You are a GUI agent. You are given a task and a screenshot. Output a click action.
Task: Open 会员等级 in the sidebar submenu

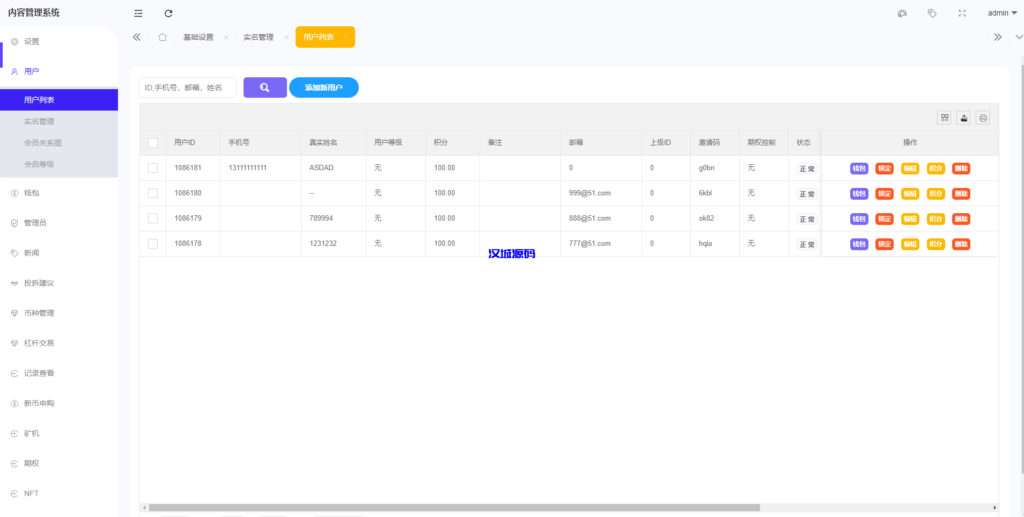[x=39, y=163]
